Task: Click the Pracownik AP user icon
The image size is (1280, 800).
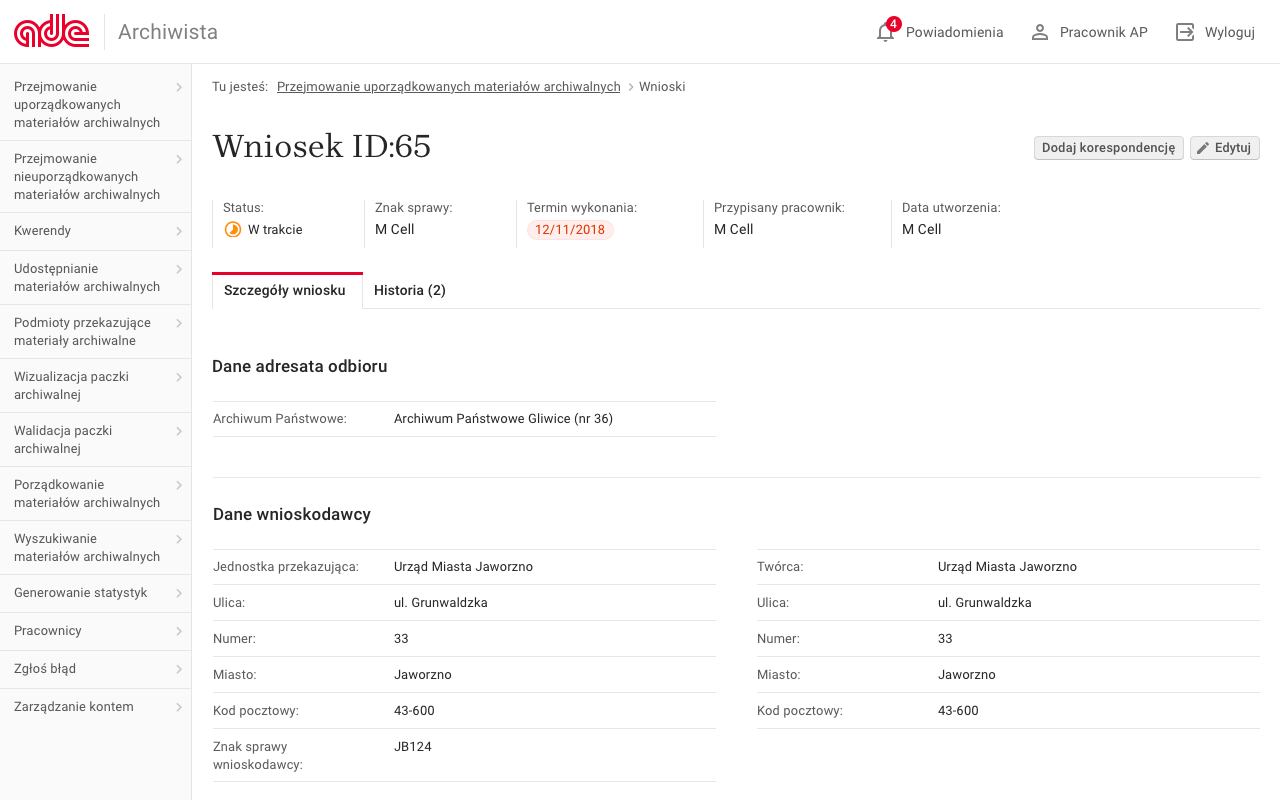Action: (x=1040, y=31)
